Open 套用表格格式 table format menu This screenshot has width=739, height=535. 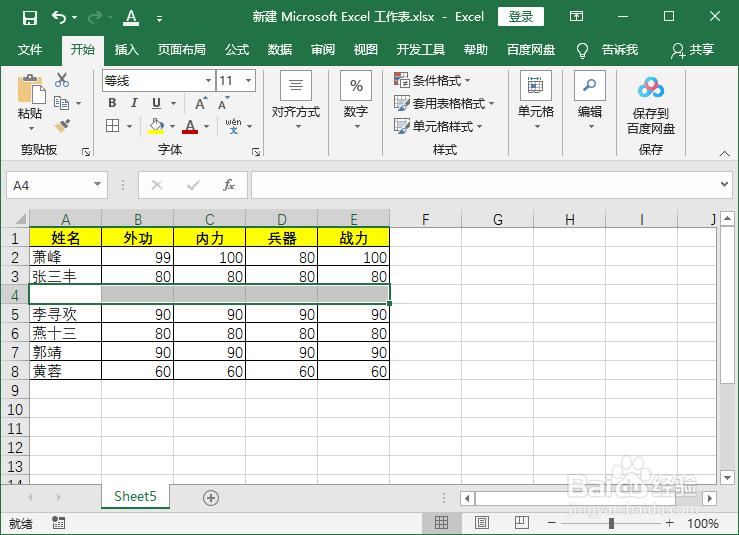(444, 103)
